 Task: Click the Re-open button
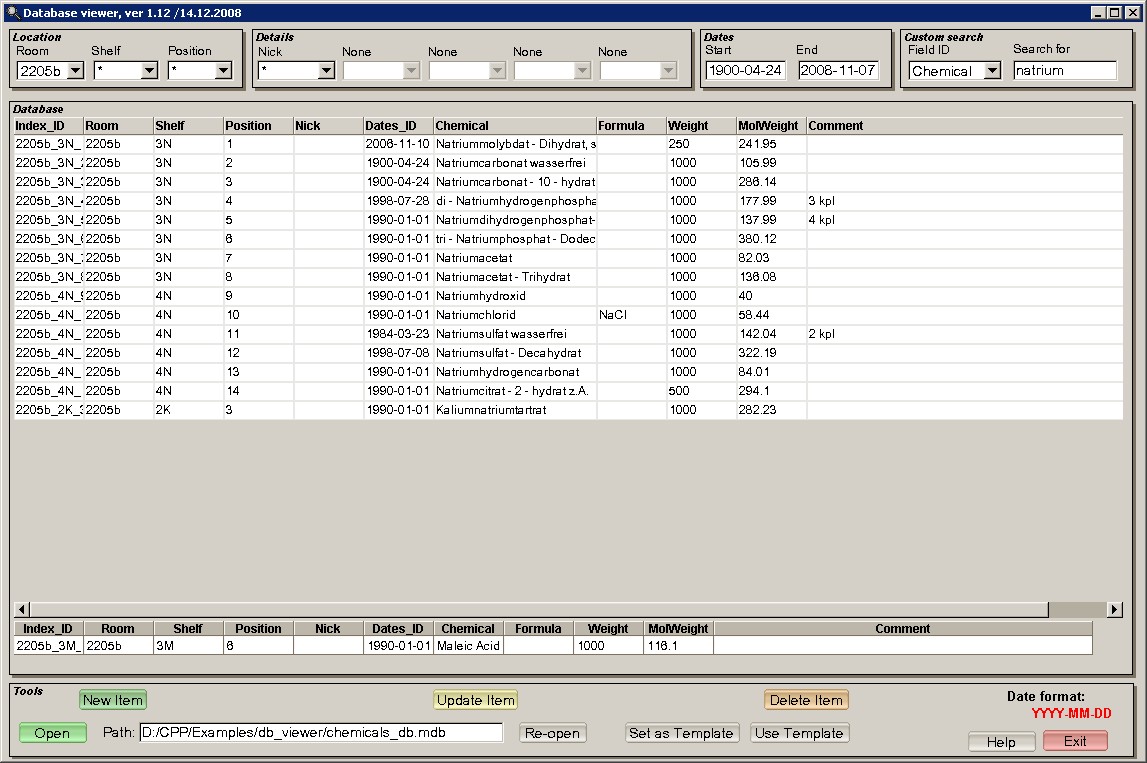(552, 733)
